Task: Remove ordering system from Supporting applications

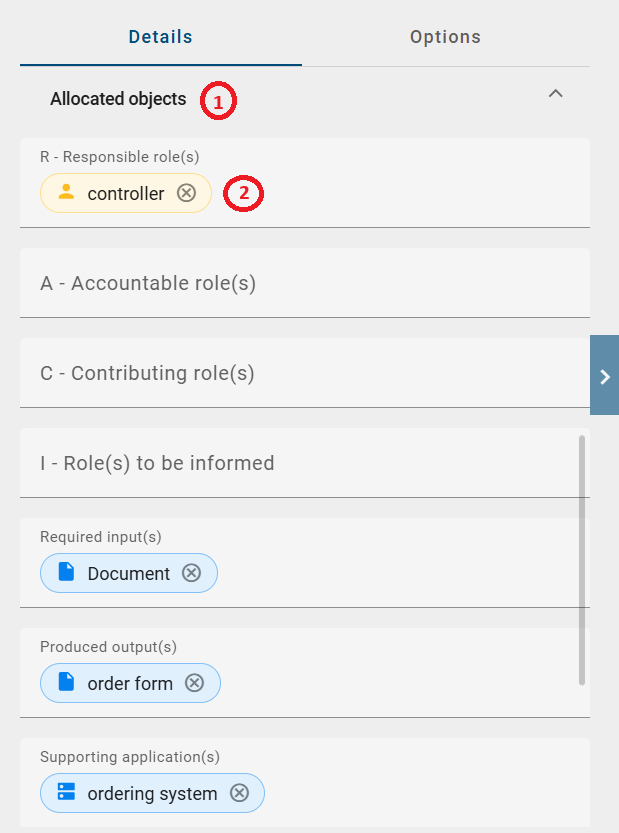Action: (x=239, y=792)
